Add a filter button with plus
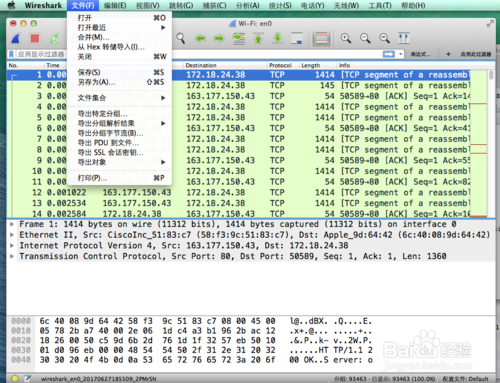The width and height of the screenshot is (500, 383). pos(448,54)
